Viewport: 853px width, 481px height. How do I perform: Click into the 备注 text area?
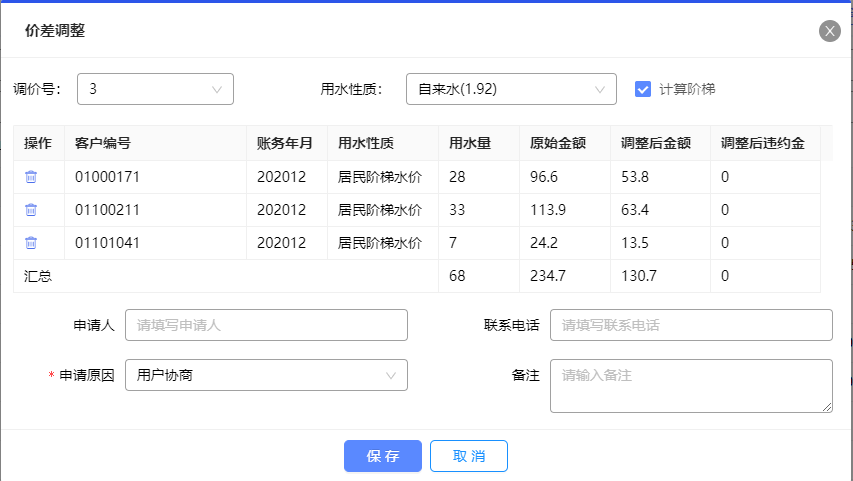[691, 386]
